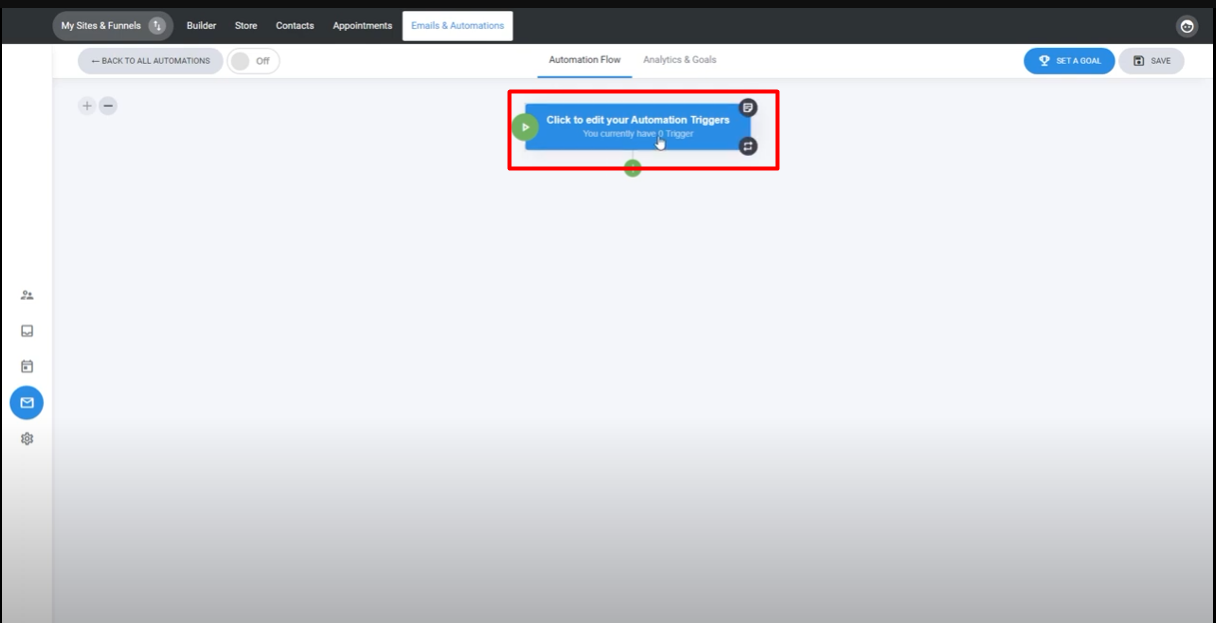Open the My Sites & Funnels switcher
Screen dimensions: 1216x623
pos(113,26)
